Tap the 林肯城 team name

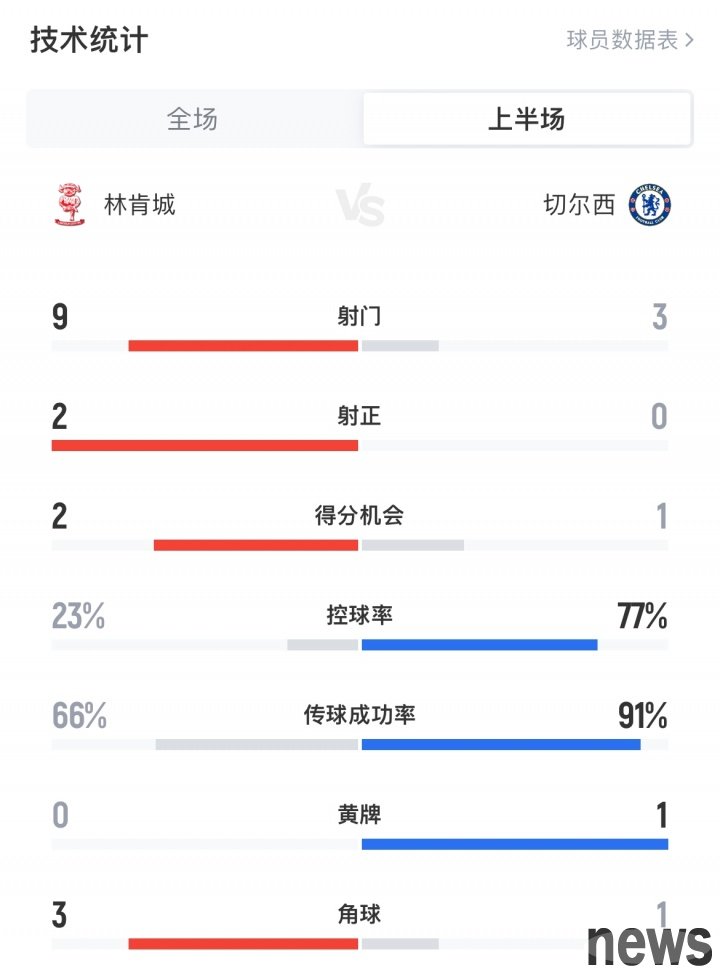[x=140, y=205]
